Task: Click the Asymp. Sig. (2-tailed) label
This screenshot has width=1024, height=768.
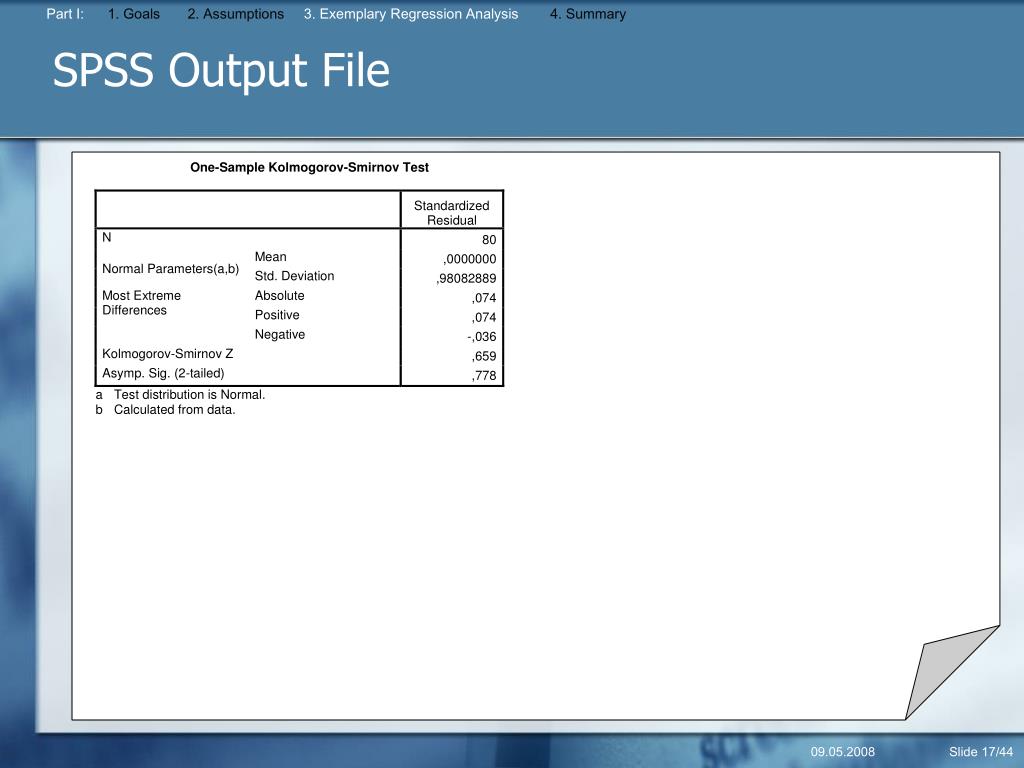Action: click(x=163, y=374)
